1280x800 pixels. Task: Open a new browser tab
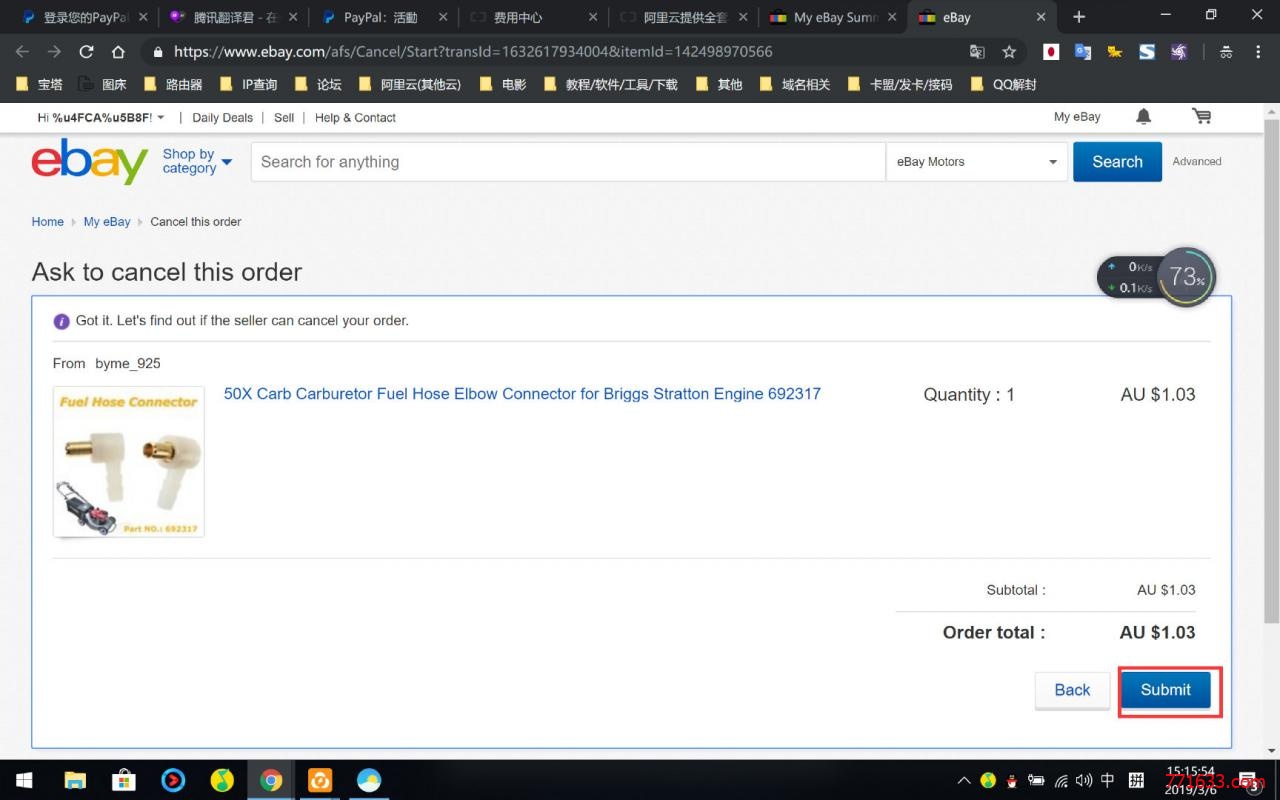(x=1079, y=17)
